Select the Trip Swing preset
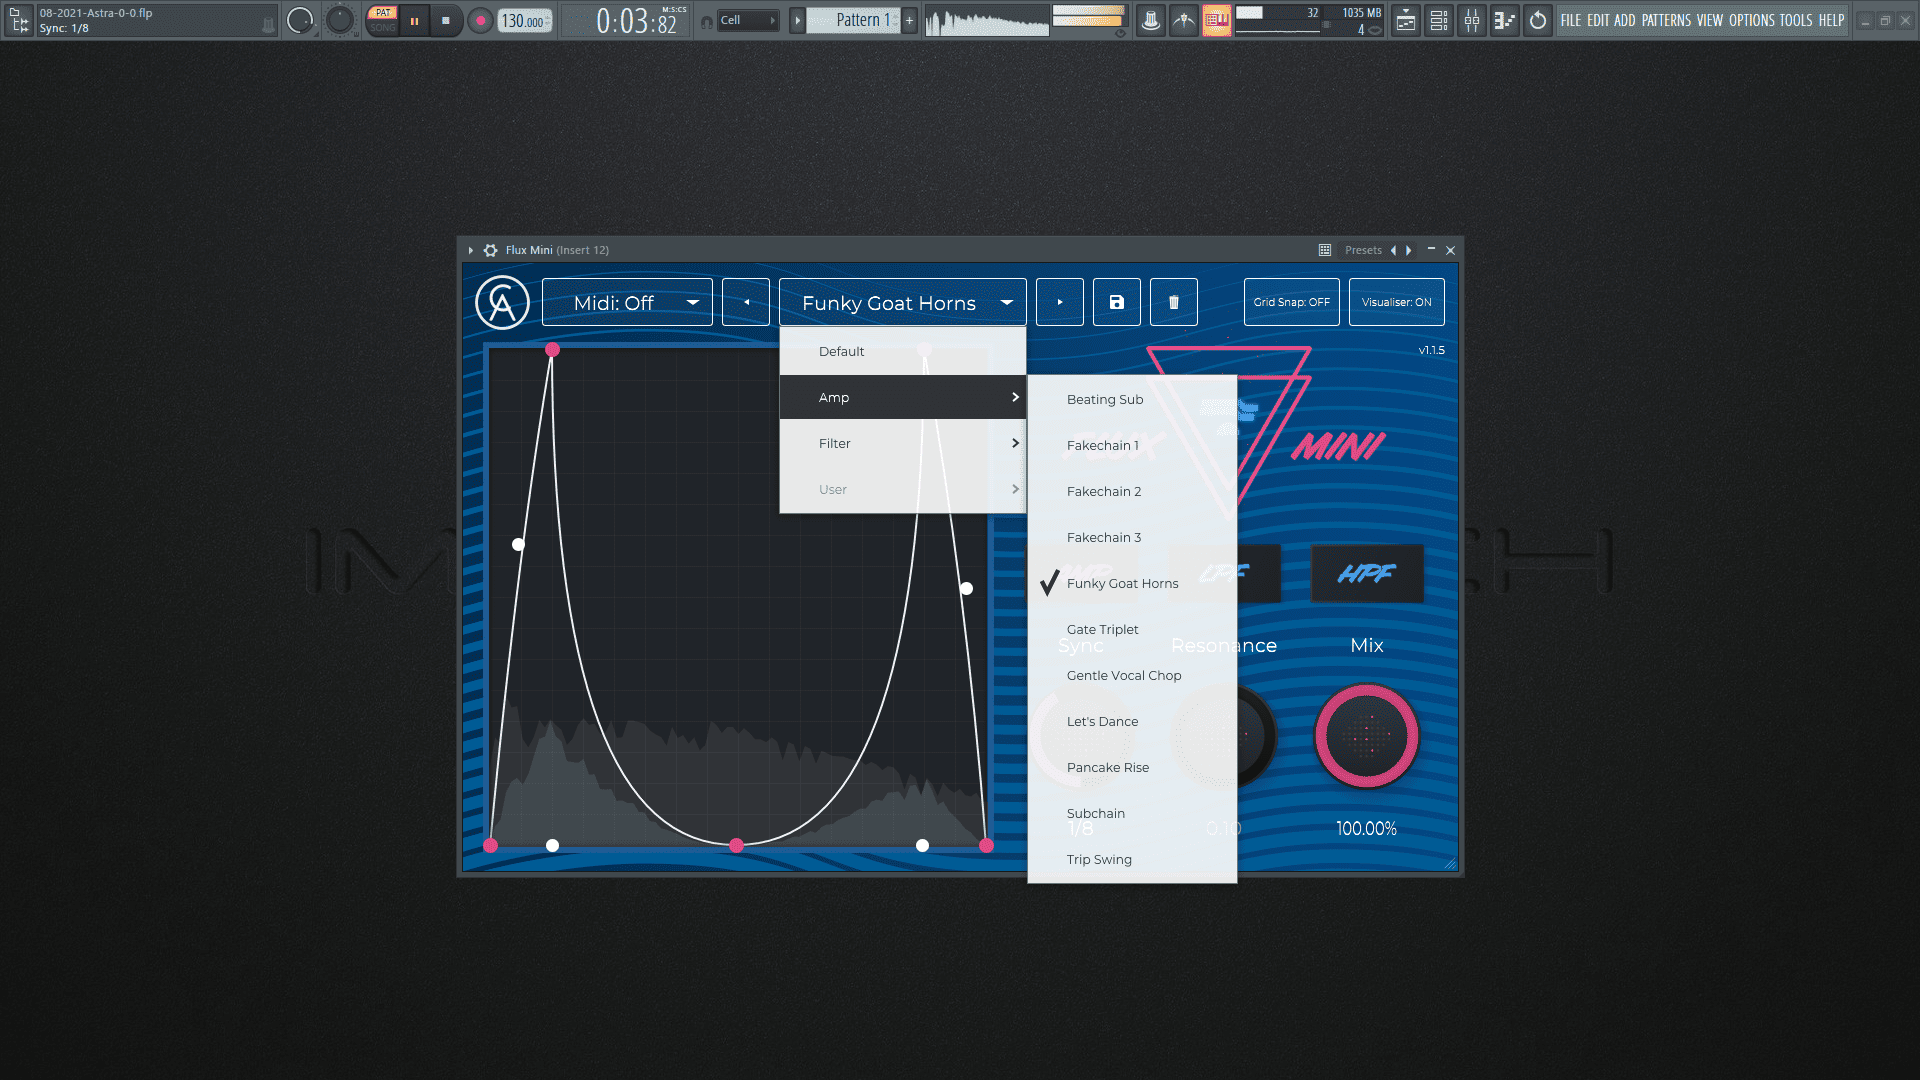Viewport: 1920px width, 1080px height. coord(1132,860)
